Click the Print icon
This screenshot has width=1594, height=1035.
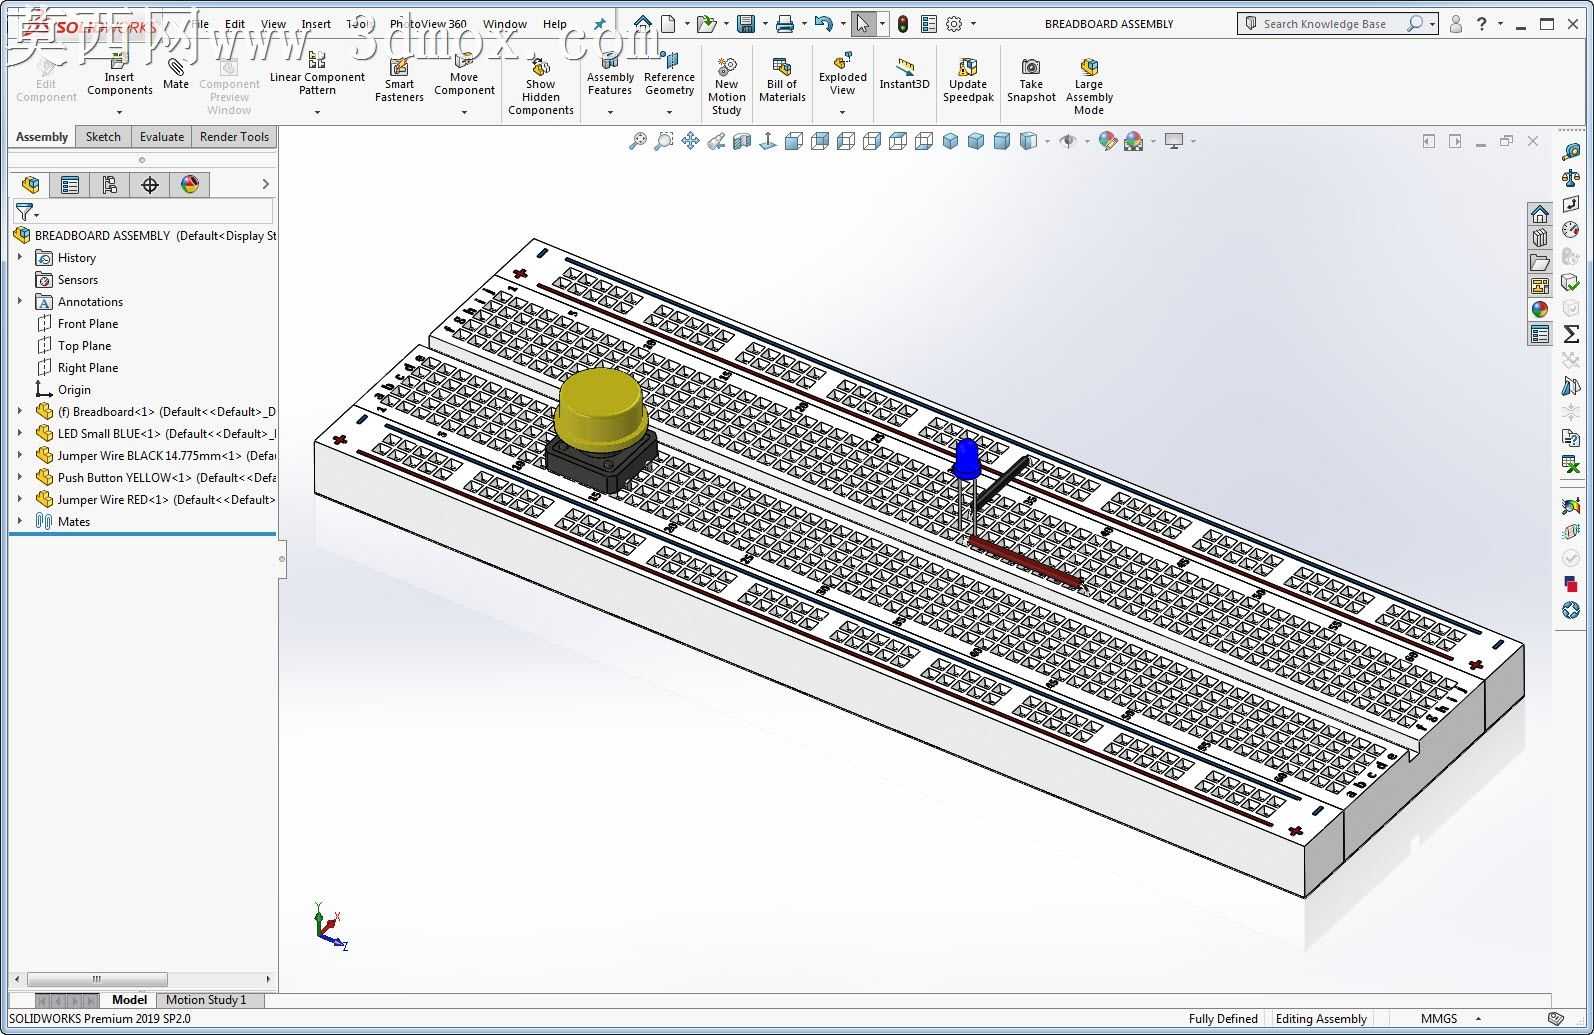785,23
